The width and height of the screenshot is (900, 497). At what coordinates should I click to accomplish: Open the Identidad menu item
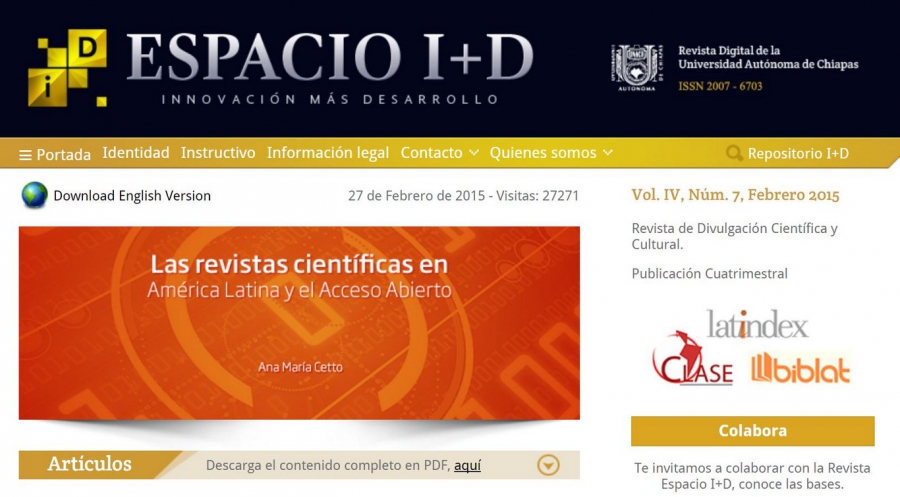coord(136,153)
